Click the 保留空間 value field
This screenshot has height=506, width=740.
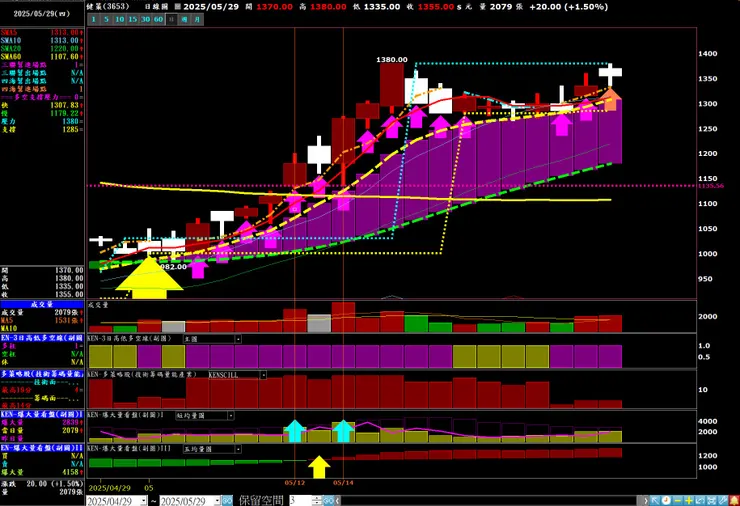[301, 501]
